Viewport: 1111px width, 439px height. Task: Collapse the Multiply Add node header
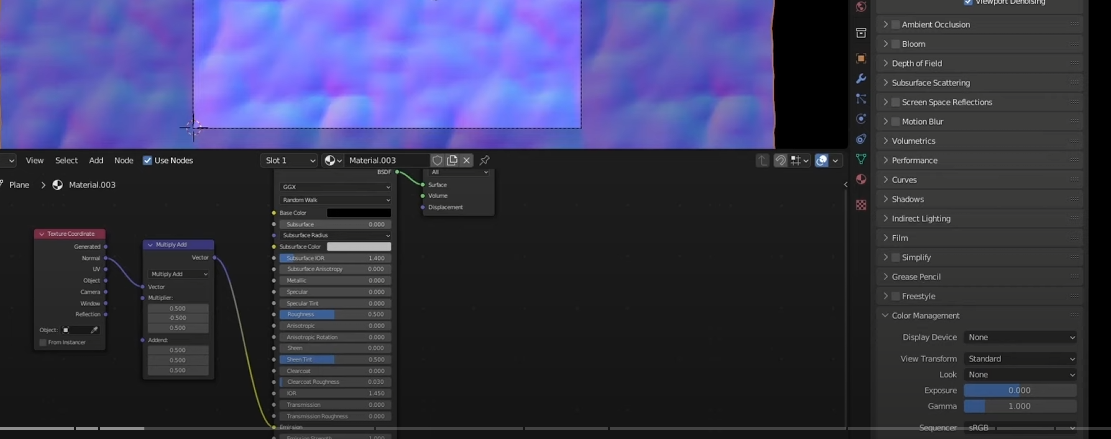click(150, 245)
